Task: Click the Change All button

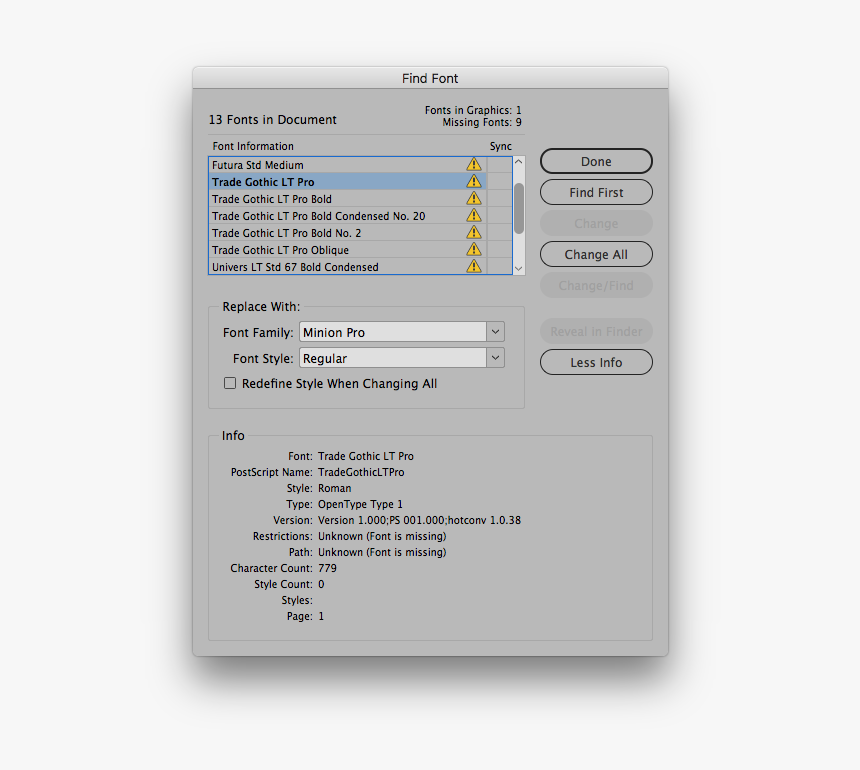Action: [596, 254]
